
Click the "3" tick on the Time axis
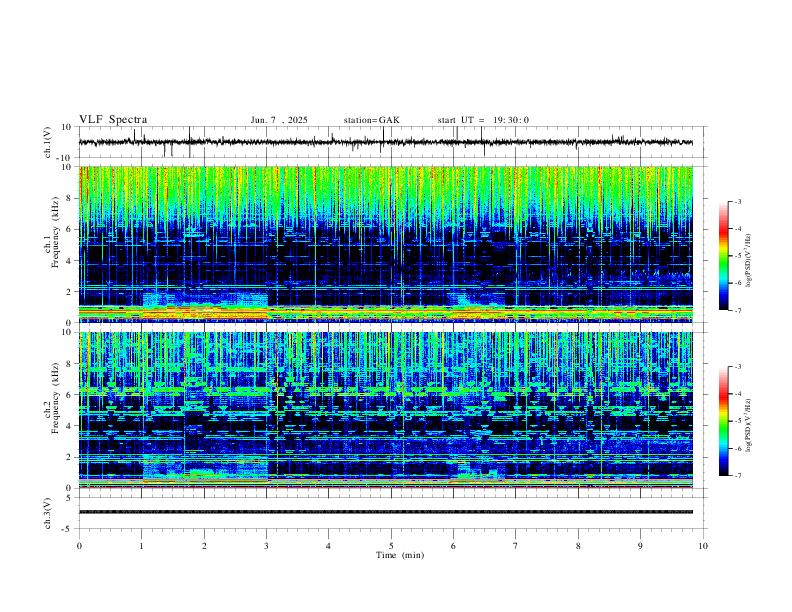266,546
